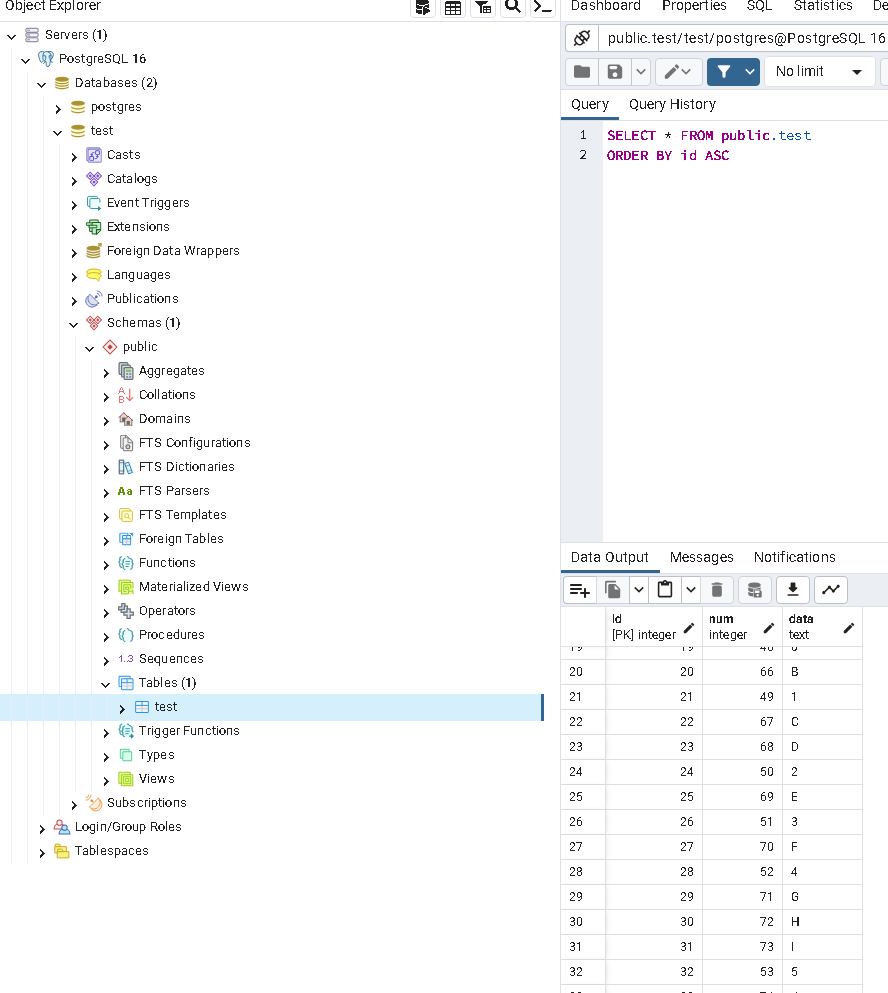Click the Functions node icon

click(x=126, y=563)
